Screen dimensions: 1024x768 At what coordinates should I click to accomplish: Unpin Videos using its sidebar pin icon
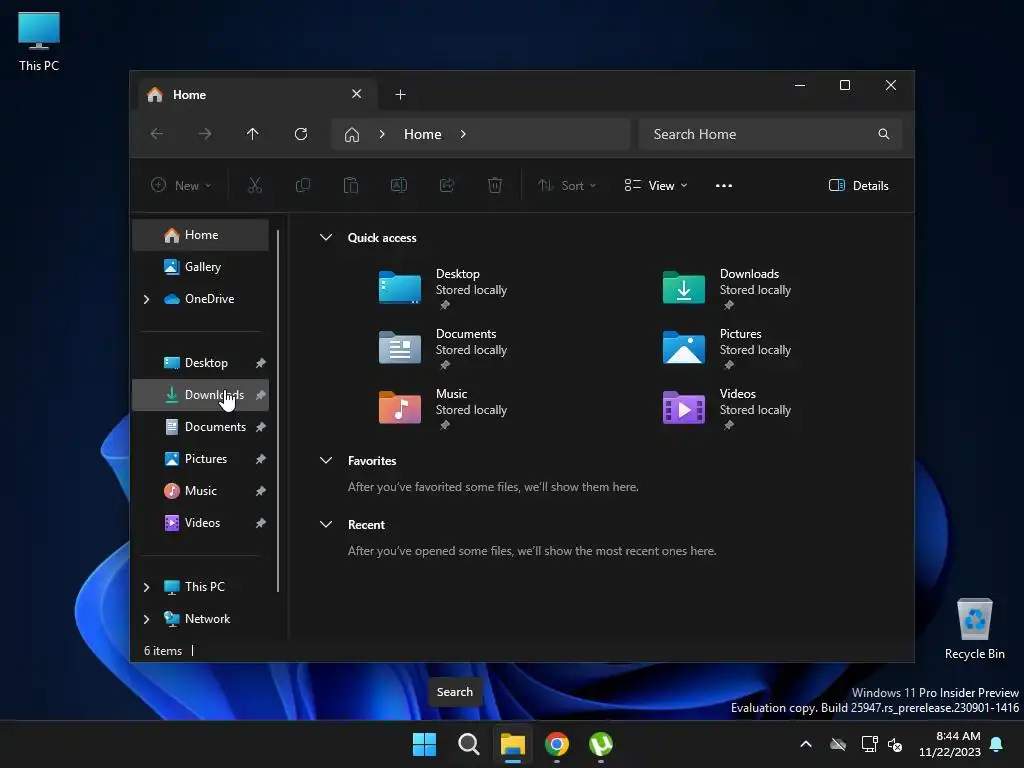pyautogui.click(x=260, y=523)
